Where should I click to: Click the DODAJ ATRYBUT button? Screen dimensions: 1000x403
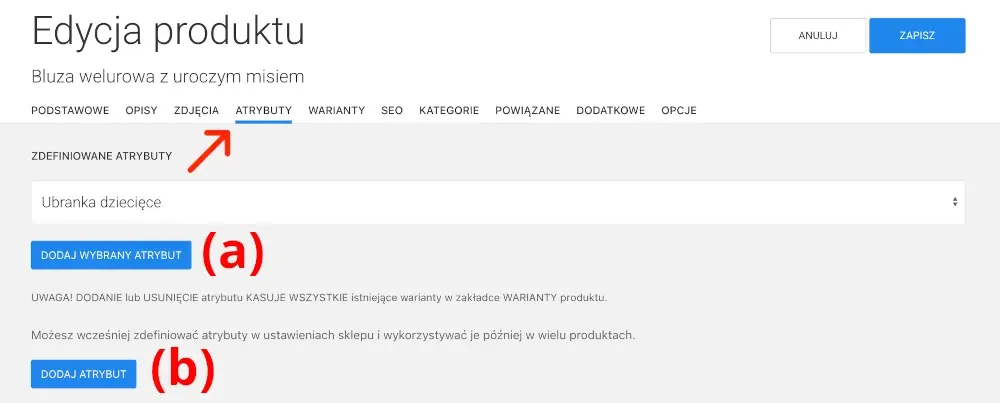[x=83, y=374]
